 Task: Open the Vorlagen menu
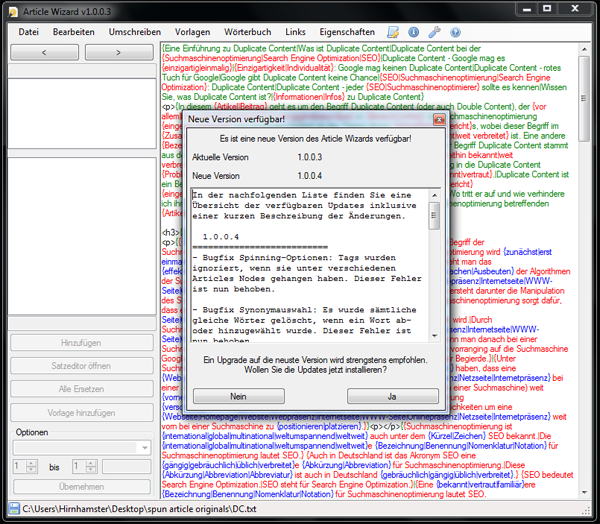click(192, 32)
